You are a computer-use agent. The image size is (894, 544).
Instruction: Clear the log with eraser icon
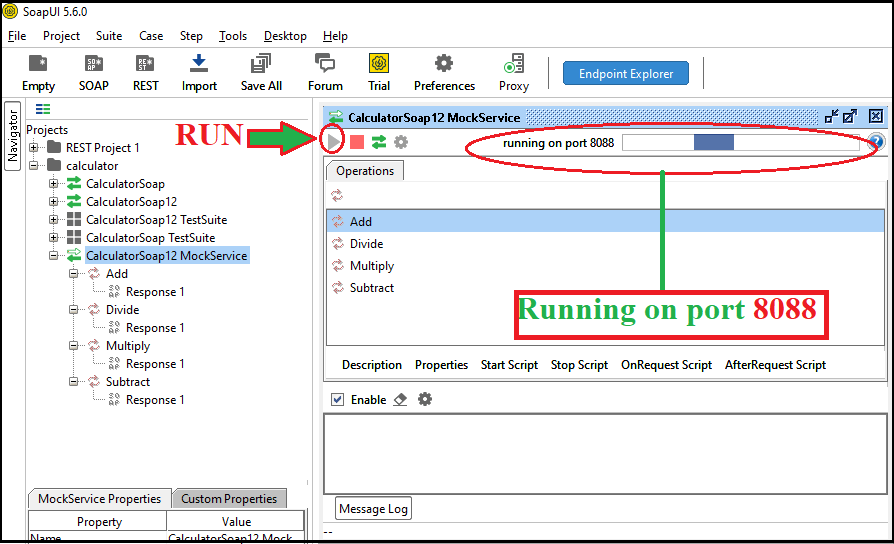pyautogui.click(x=400, y=399)
